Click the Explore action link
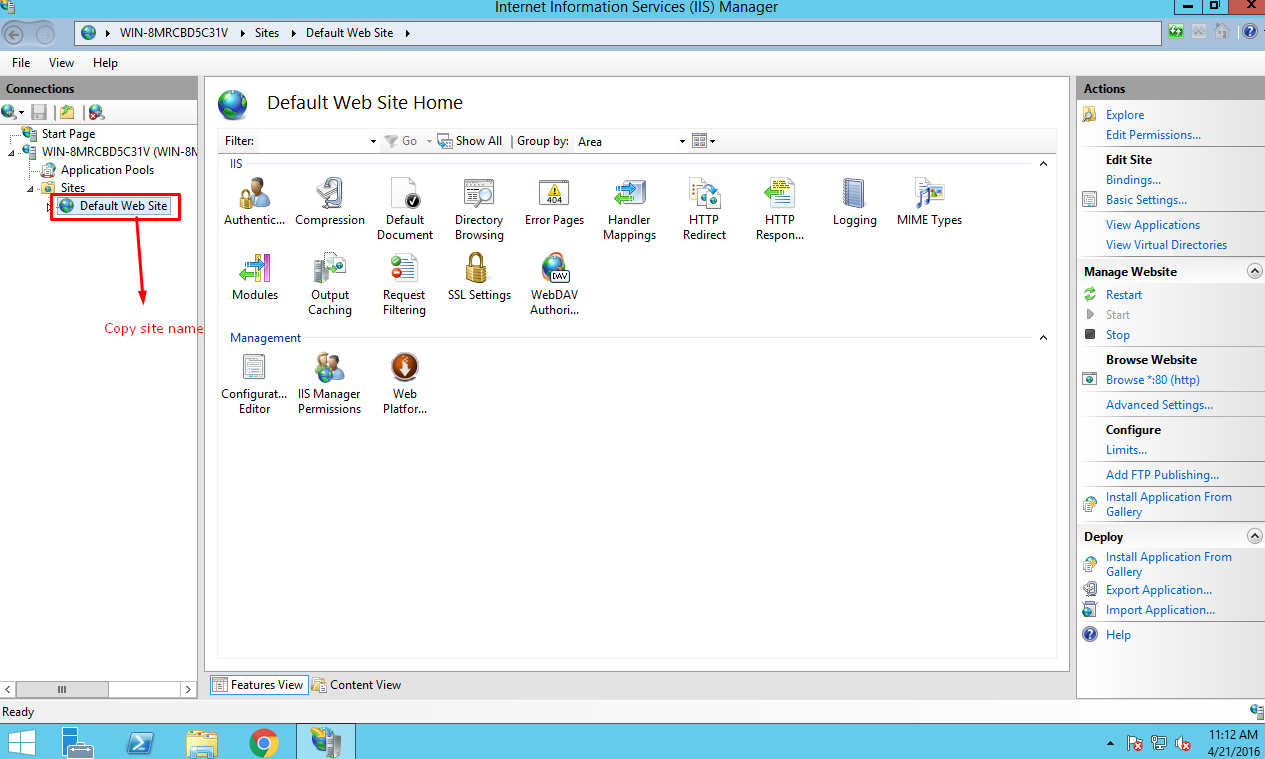 point(1125,115)
